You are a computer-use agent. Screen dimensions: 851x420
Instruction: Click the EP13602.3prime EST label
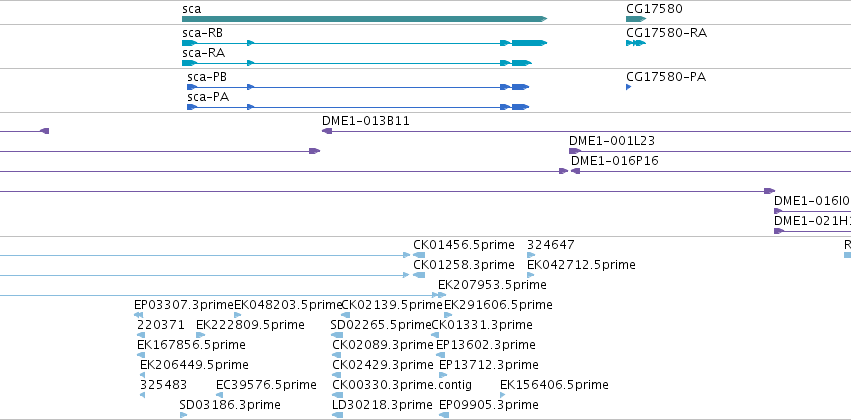[486, 345]
